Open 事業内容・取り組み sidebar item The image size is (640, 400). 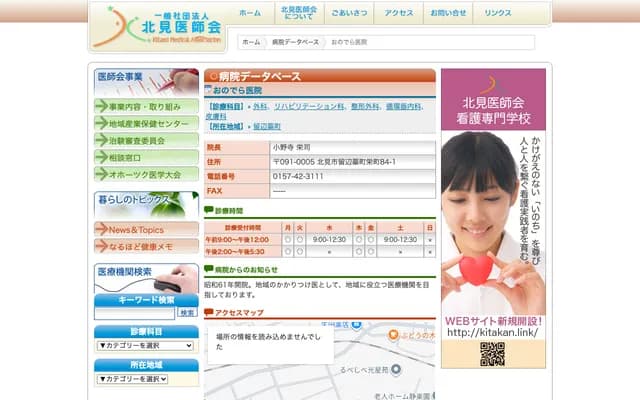[146, 106]
